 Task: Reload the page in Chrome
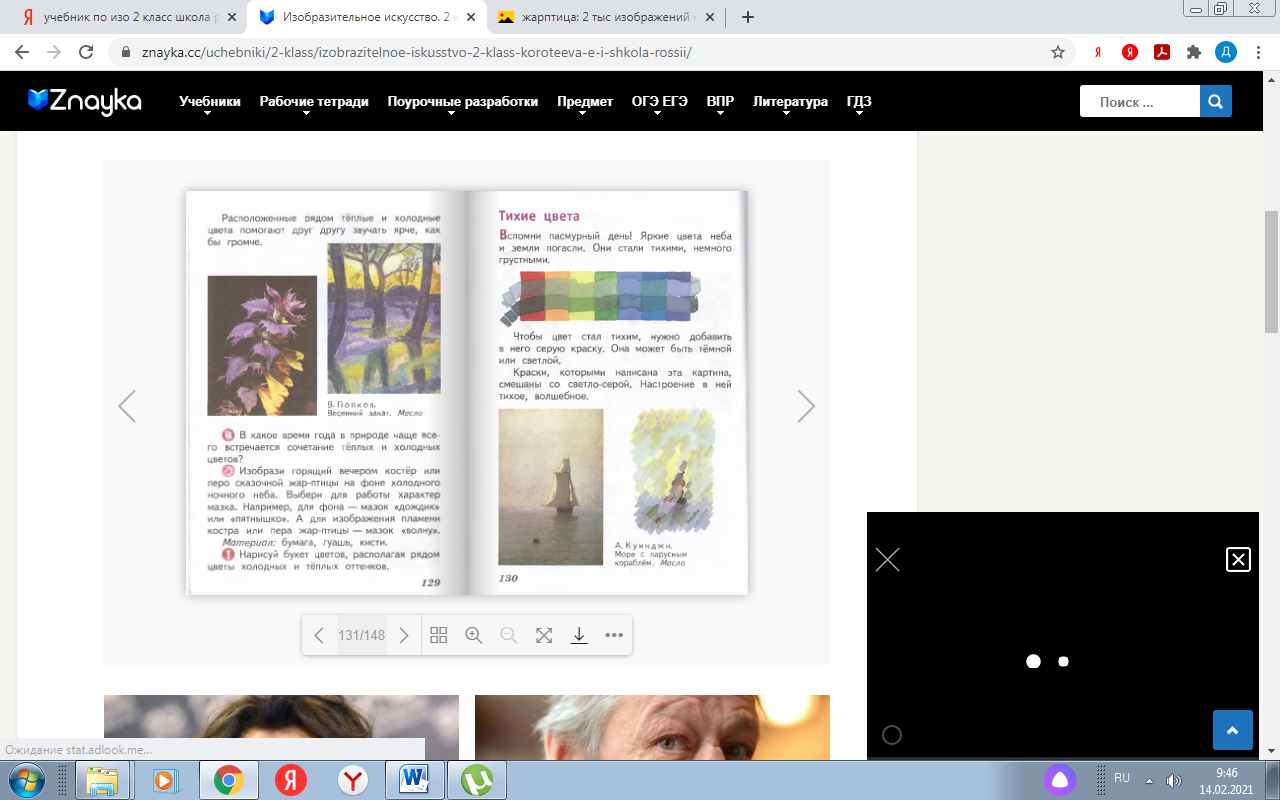click(86, 52)
